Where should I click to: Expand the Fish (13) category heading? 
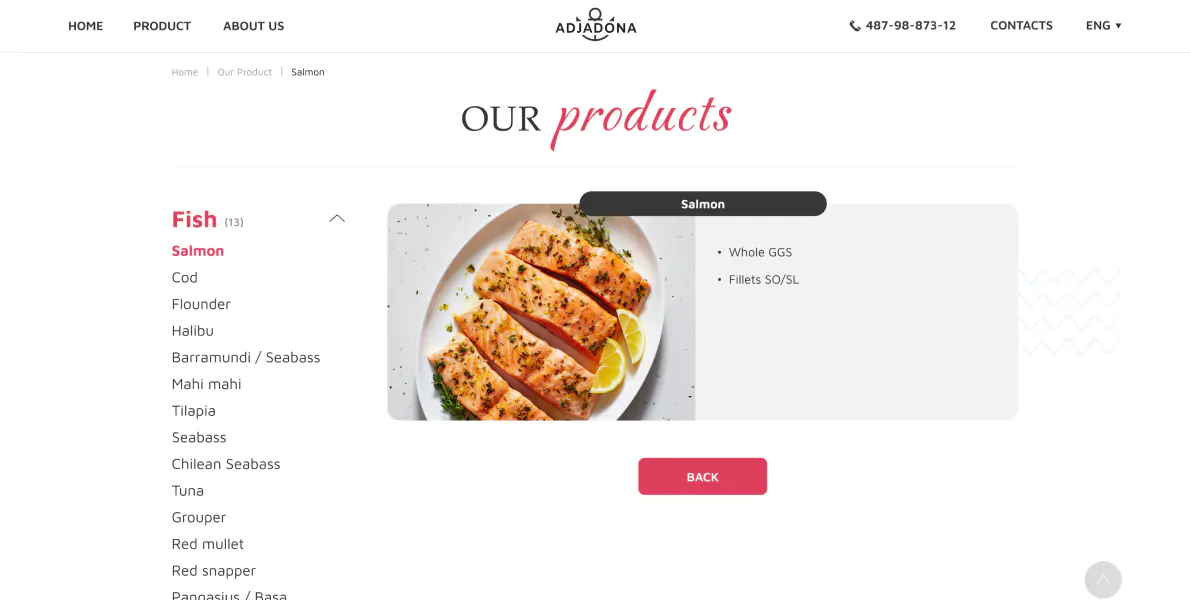[207, 219]
